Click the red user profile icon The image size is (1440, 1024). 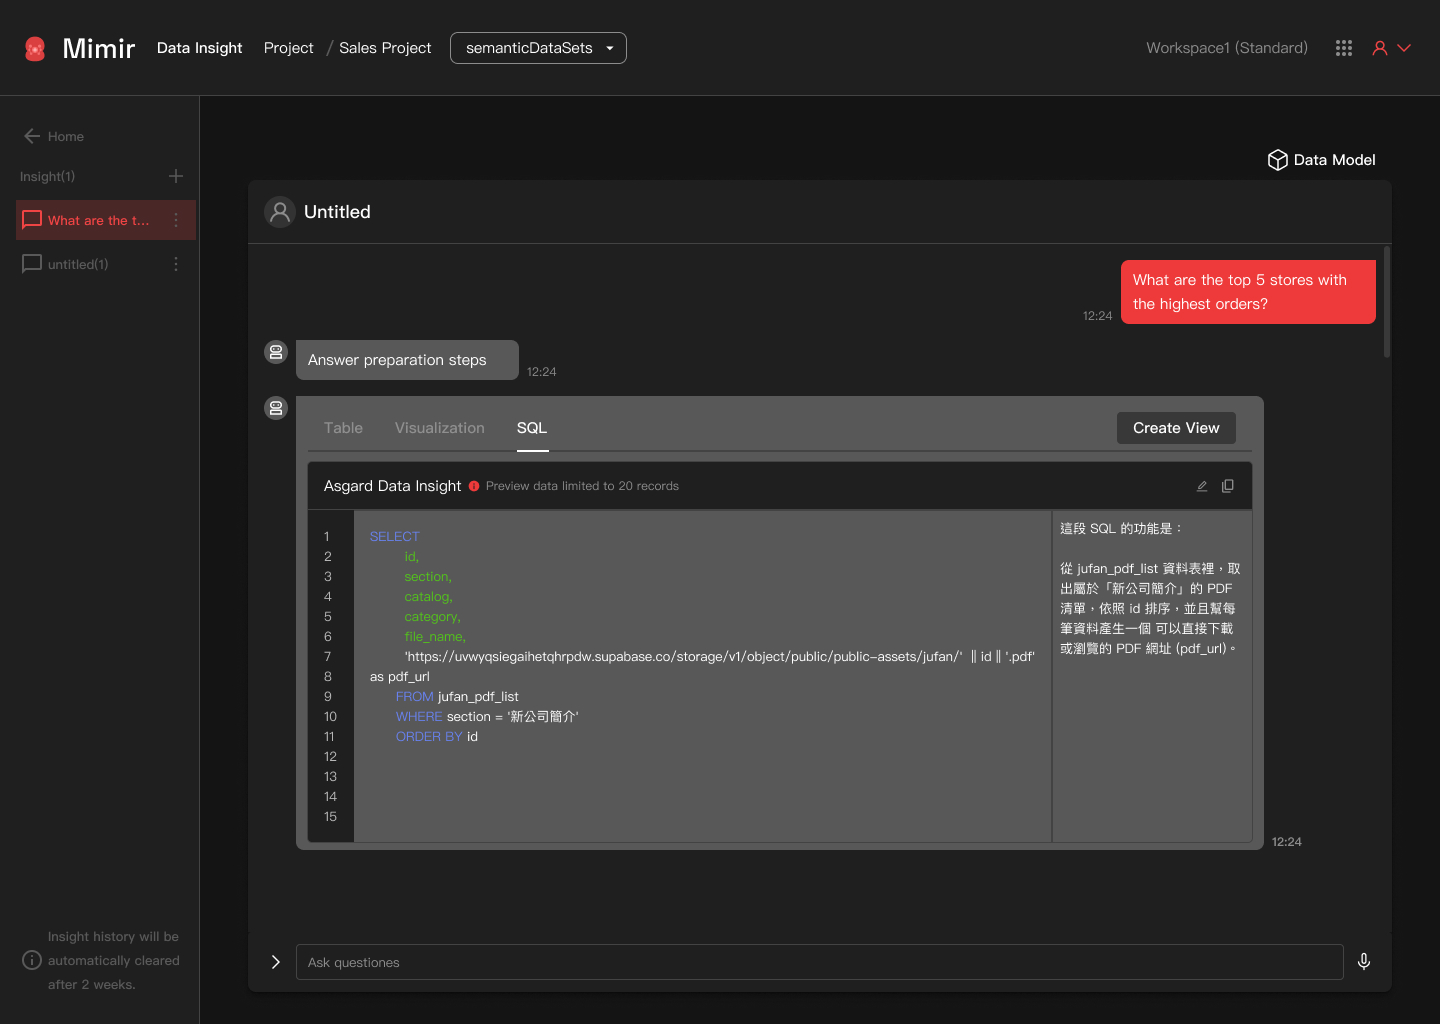1379,47
